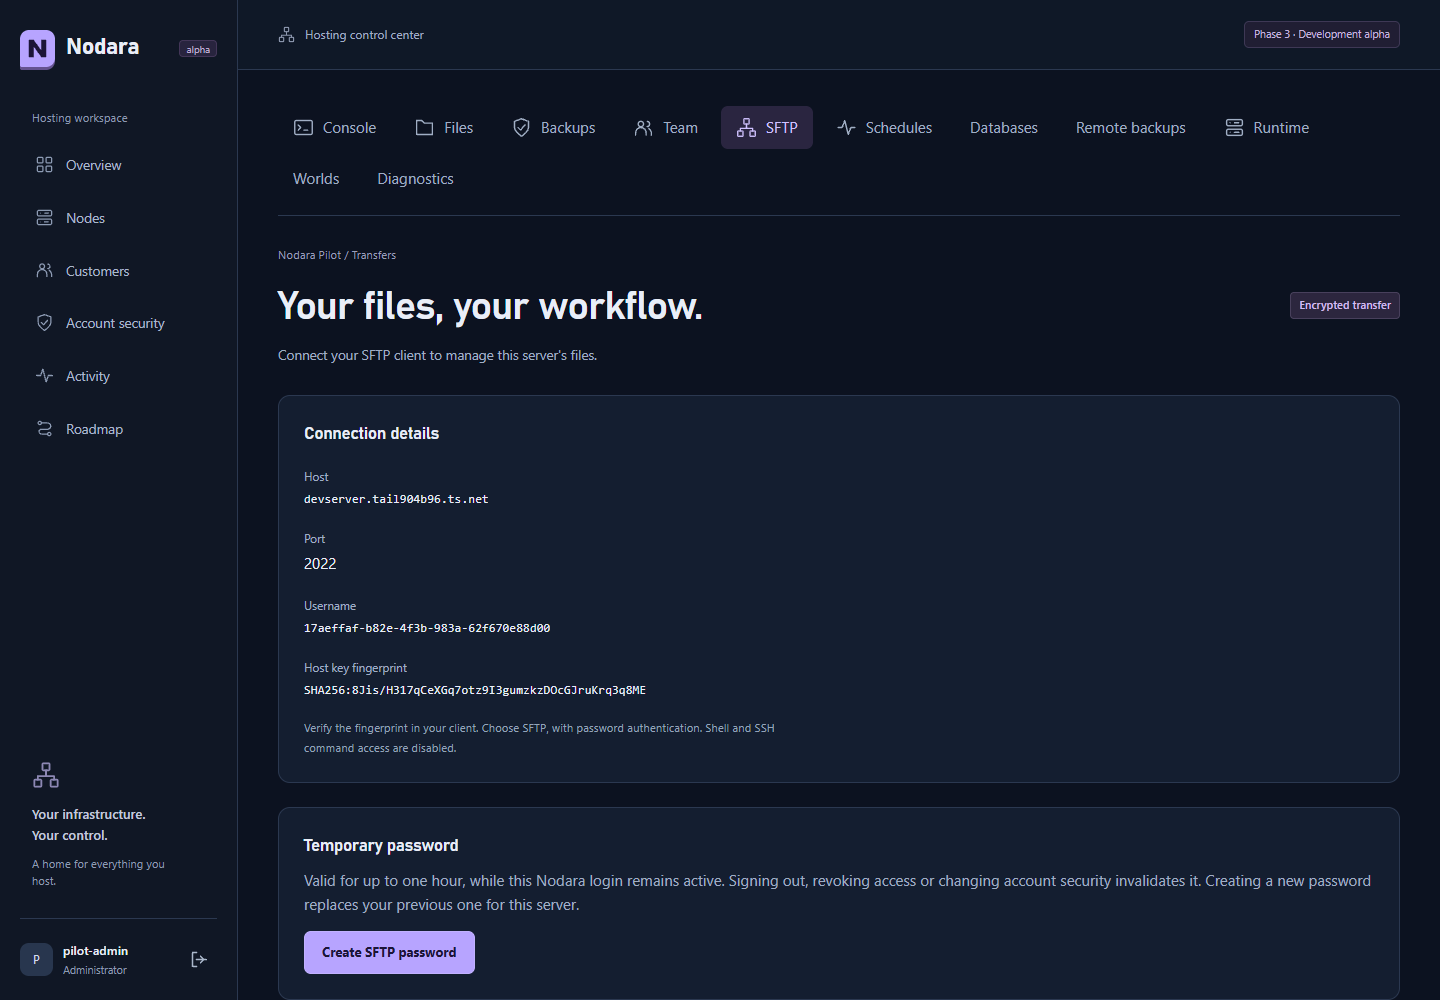Open the Runtime tab
The width and height of the screenshot is (1440, 1000).
tap(1267, 128)
